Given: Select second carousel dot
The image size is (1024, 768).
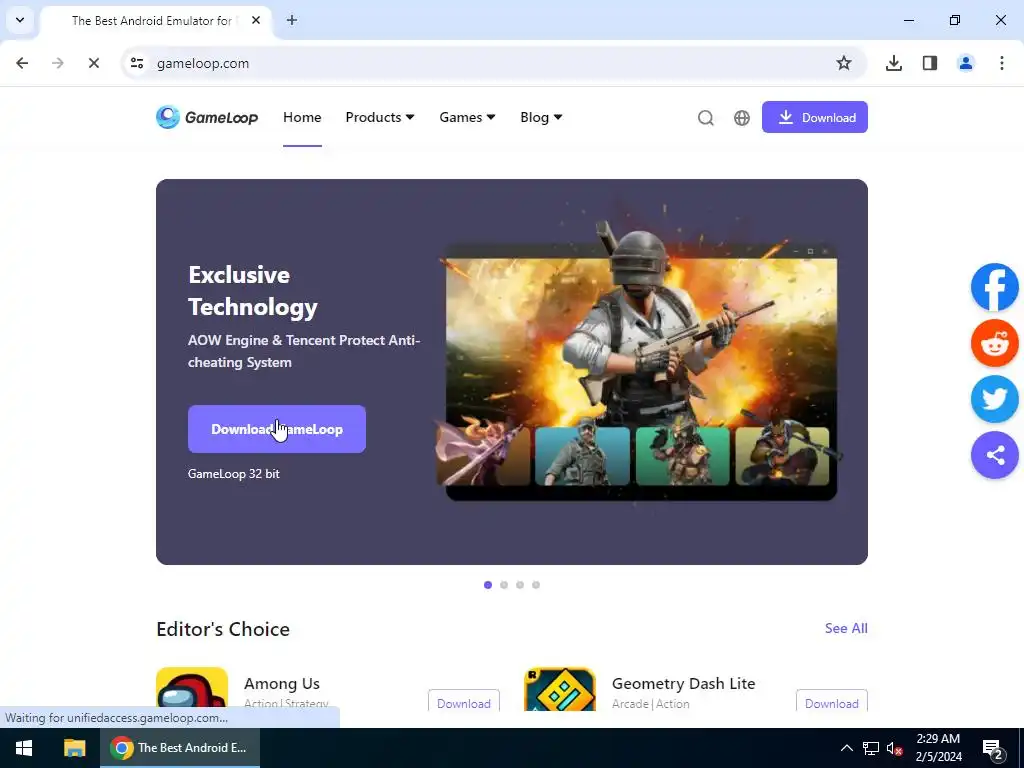Looking at the screenshot, I should coord(504,585).
